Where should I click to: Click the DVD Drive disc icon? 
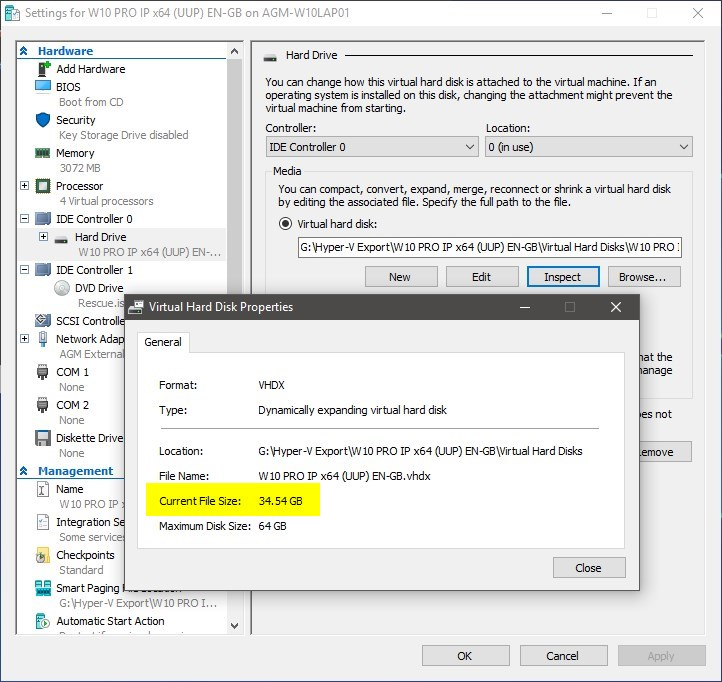(x=62, y=288)
